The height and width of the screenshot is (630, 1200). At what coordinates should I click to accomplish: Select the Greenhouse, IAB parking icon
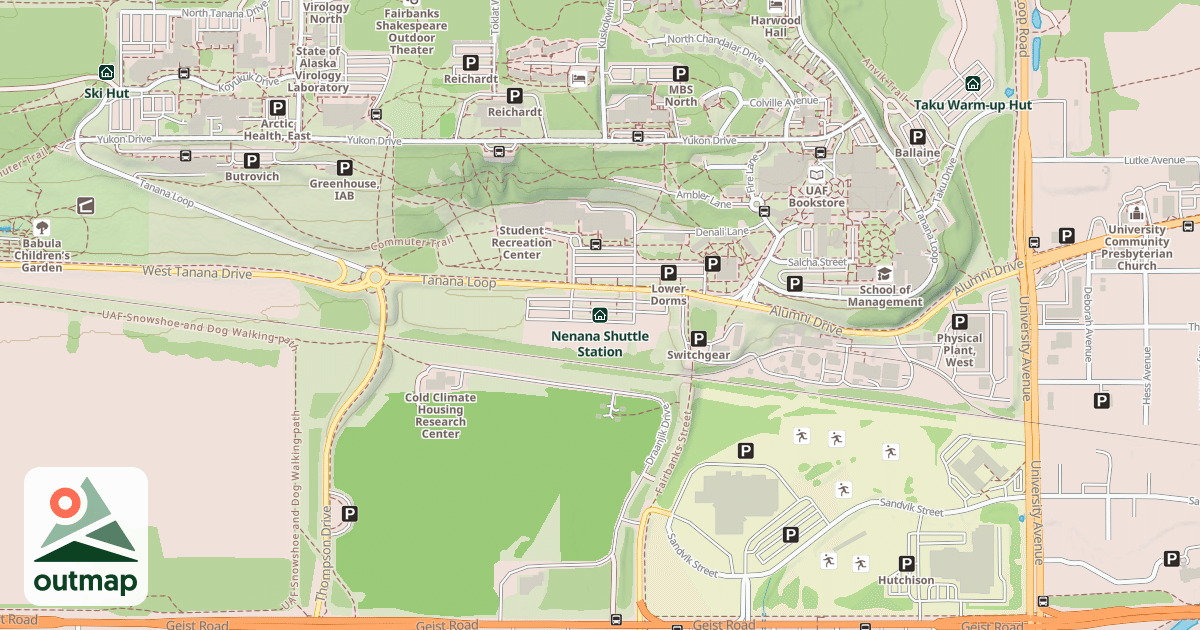345,167
